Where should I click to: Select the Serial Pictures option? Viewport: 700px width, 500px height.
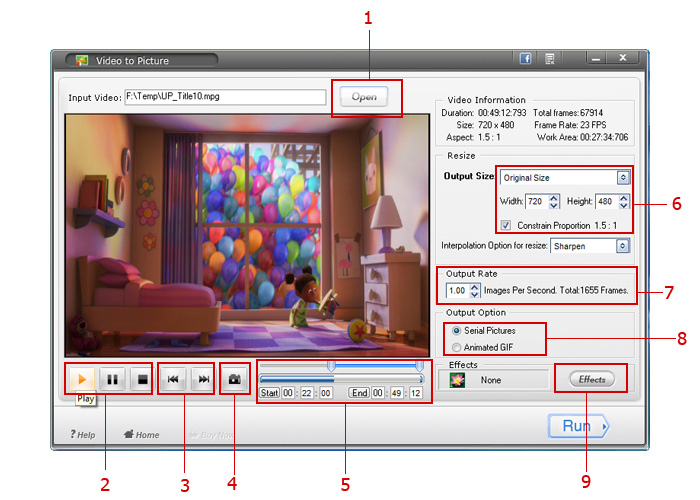[x=458, y=330]
